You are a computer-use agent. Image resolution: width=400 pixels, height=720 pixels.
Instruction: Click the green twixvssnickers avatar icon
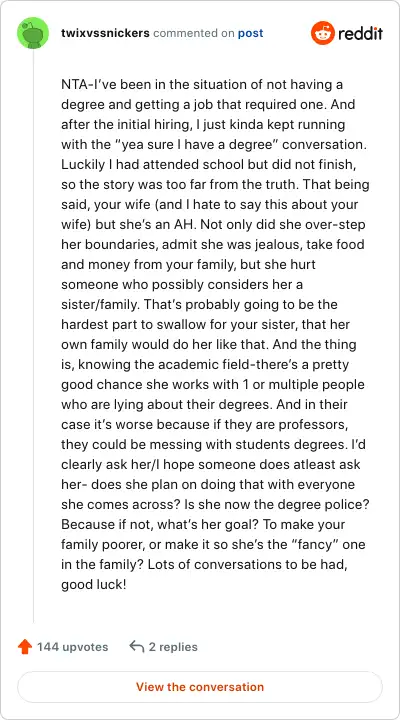[33, 33]
